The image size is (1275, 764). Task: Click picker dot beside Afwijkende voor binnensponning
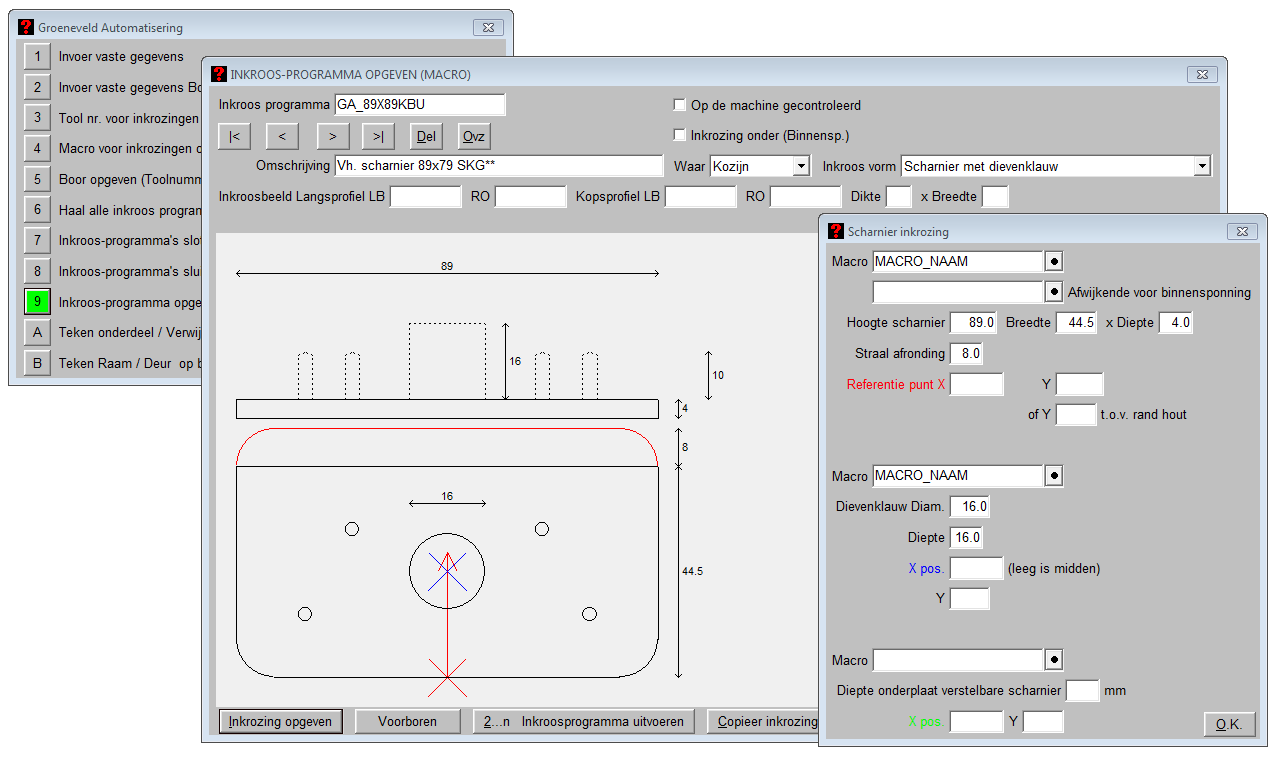click(x=1054, y=292)
